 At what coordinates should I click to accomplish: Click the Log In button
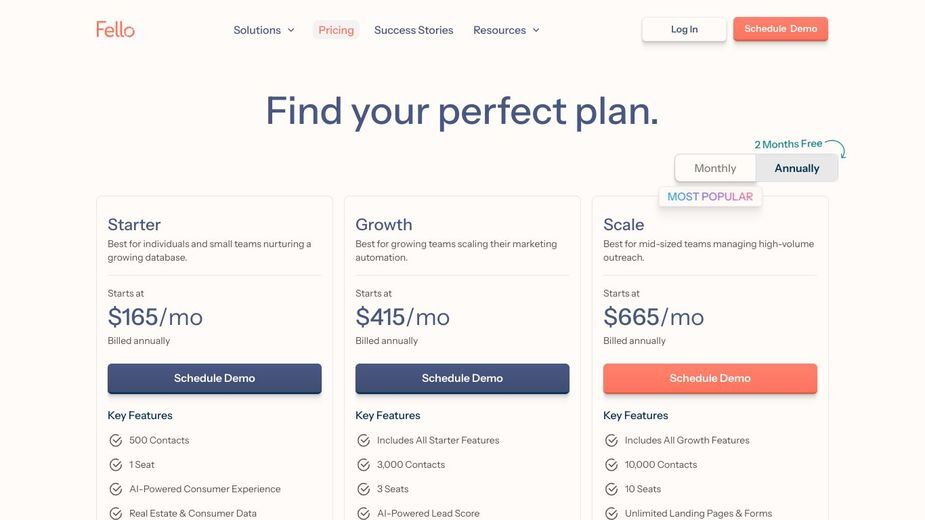684,29
